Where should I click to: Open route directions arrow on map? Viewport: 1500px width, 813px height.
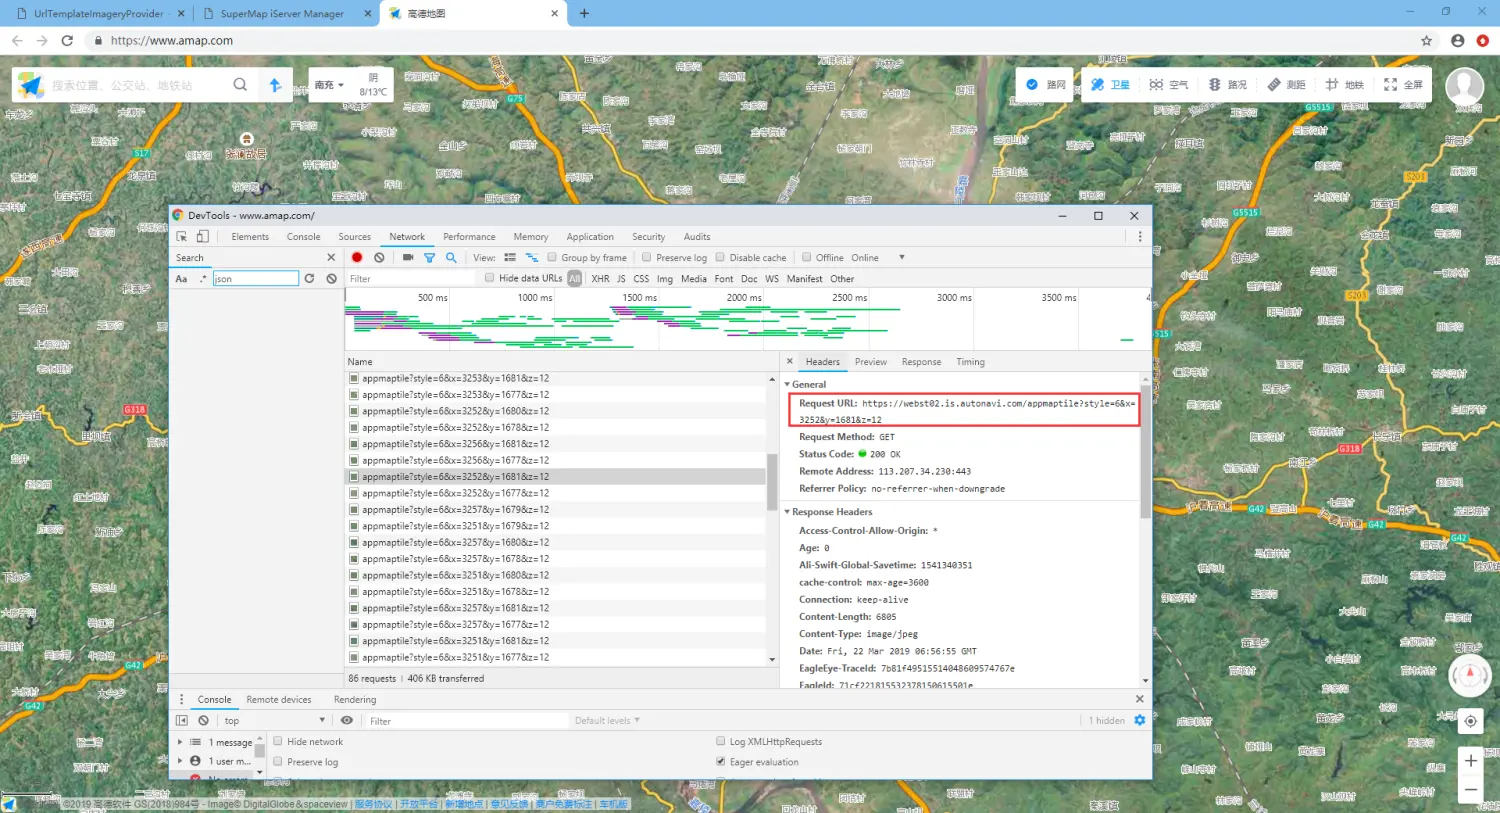[x=275, y=85]
